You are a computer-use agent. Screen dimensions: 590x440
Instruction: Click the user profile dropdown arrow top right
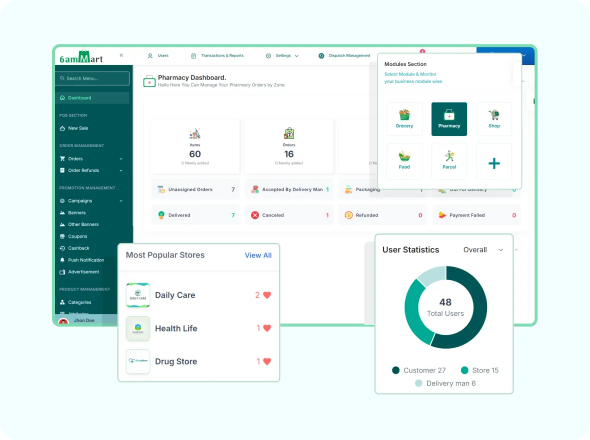tap(524, 56)
